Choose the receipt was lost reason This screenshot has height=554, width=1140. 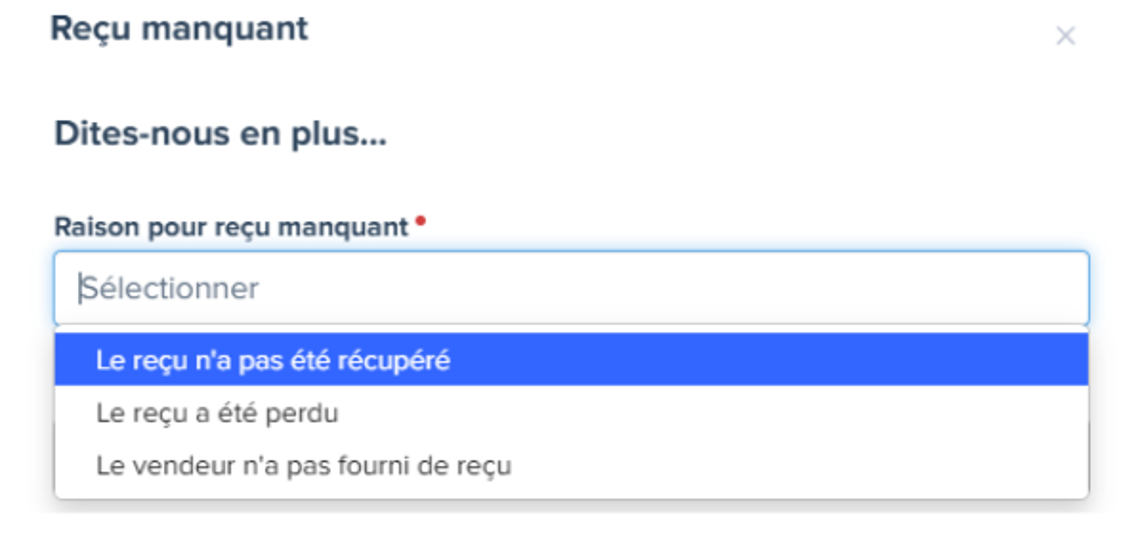pyautogui.click(x=217, y=413)
